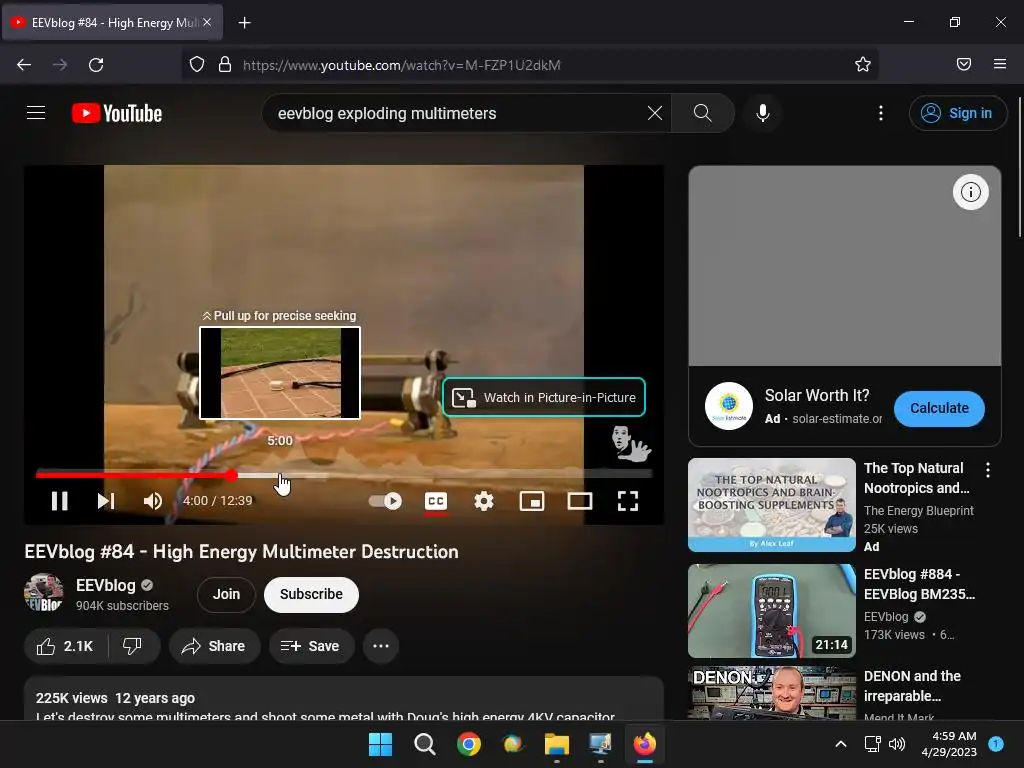The height and width of the screenshot is (768, 1024).
Task: Open the Solar Estimate advertiser logo
Action: [729, 406]
